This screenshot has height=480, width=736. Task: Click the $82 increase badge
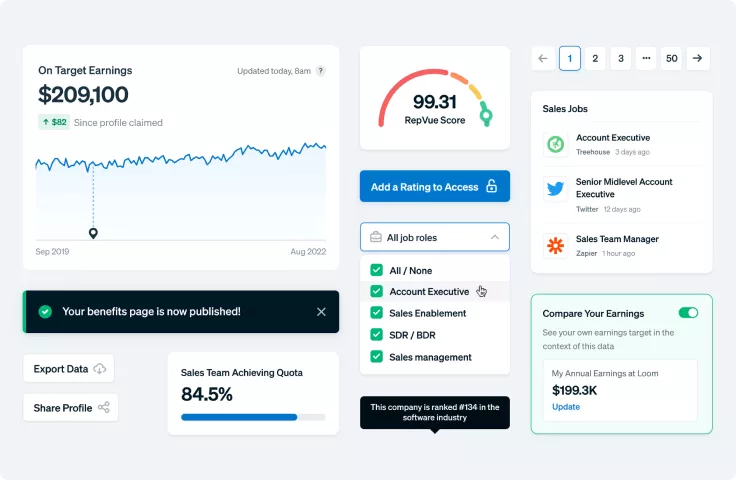point(54,122)
